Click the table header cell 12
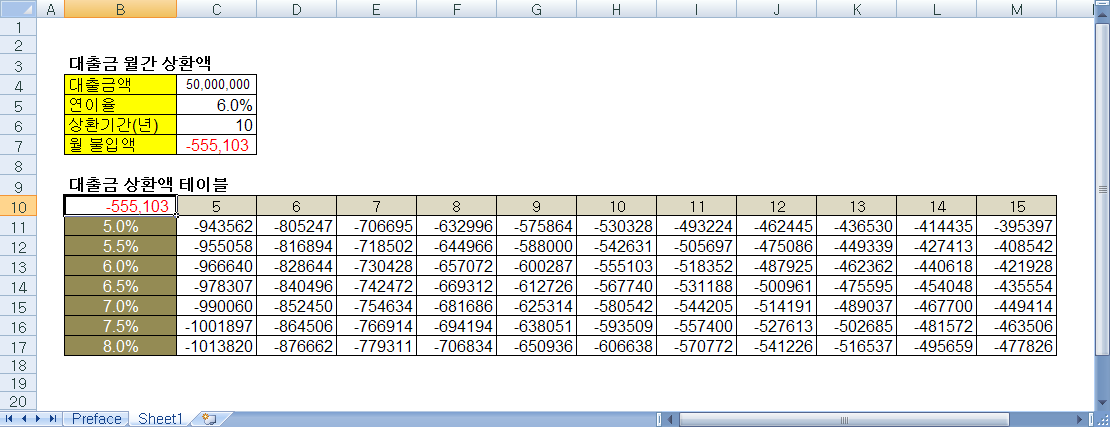Image resolution: width=1110 pixels, height=427 pixels. click(777, 206)
